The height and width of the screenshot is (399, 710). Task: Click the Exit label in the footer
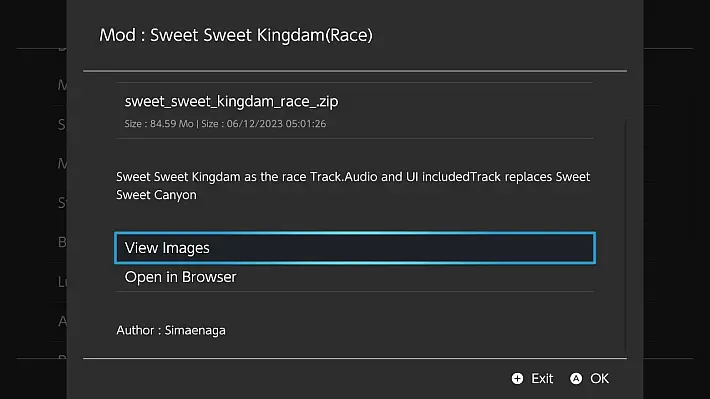[542, 378]
